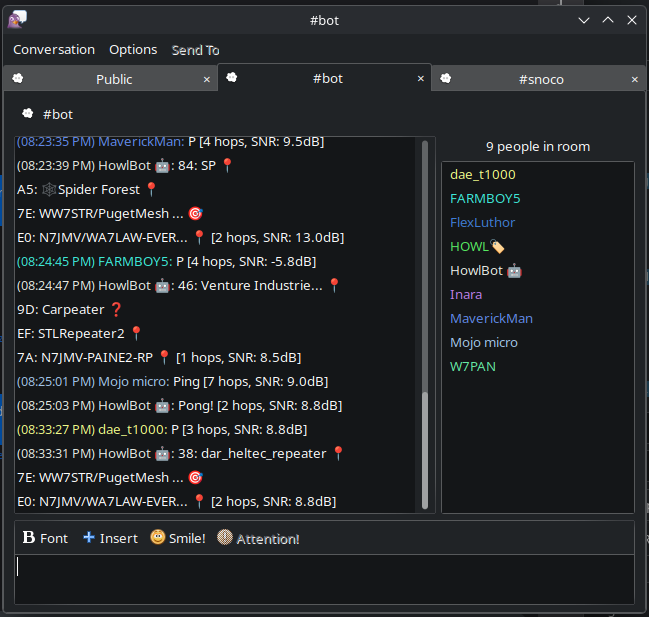The height and width of the screenshot is (617, 649).
Task: Click the bold B font icon
Action: click(x=29, y=538)
